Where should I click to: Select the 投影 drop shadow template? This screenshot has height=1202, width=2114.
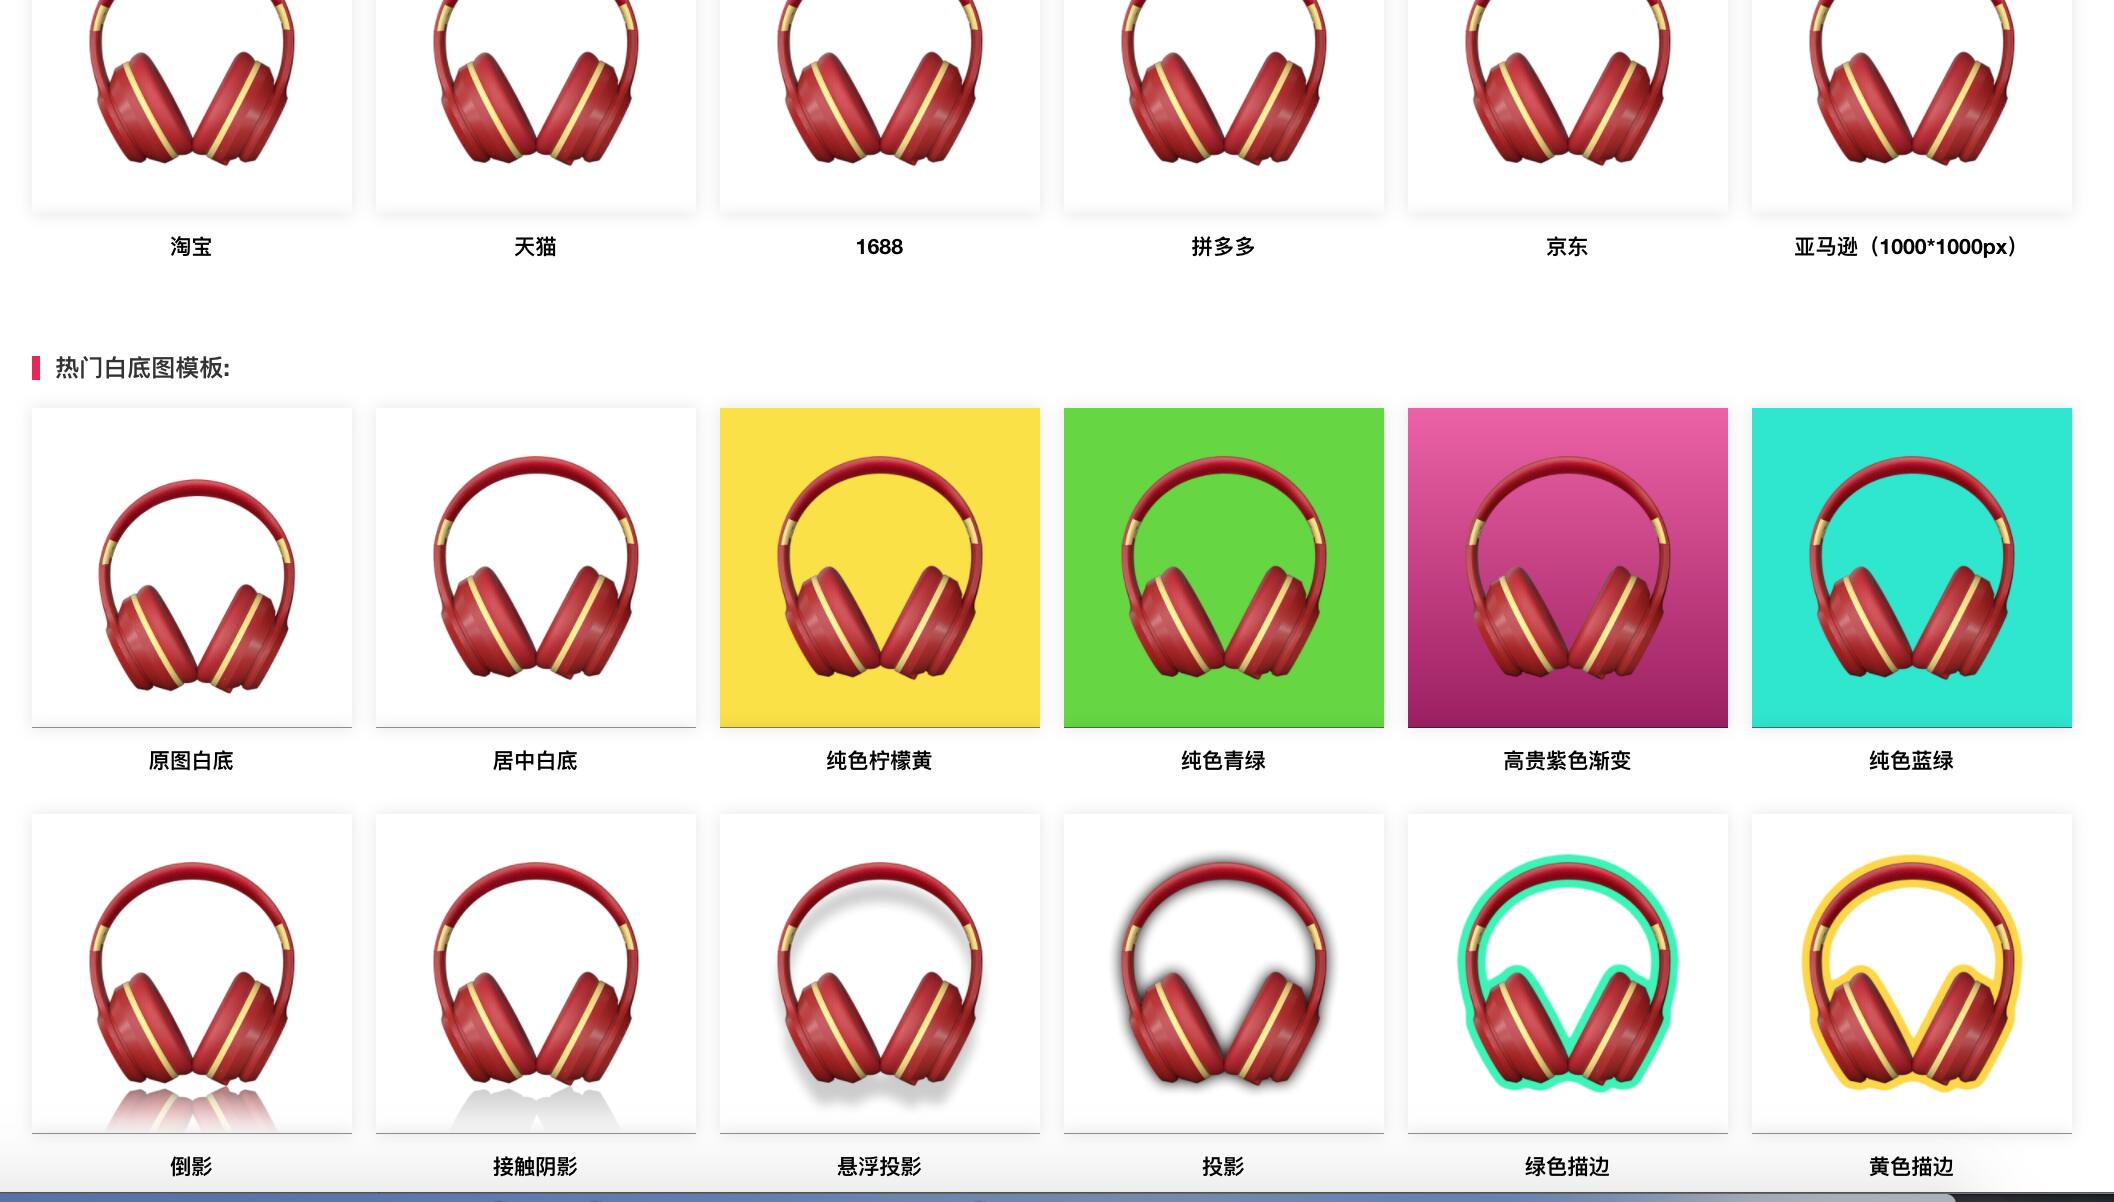(1223, 973)
